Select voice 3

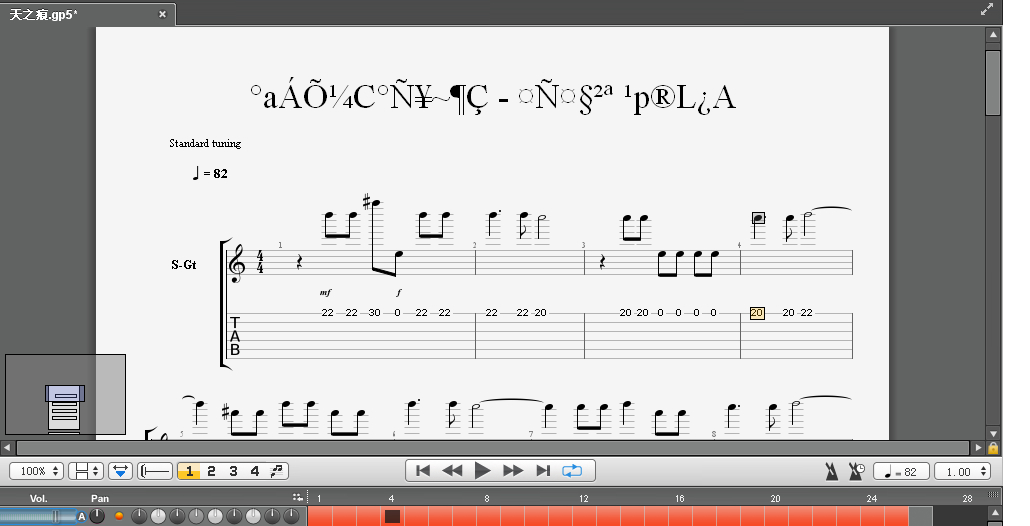[233, 471]
